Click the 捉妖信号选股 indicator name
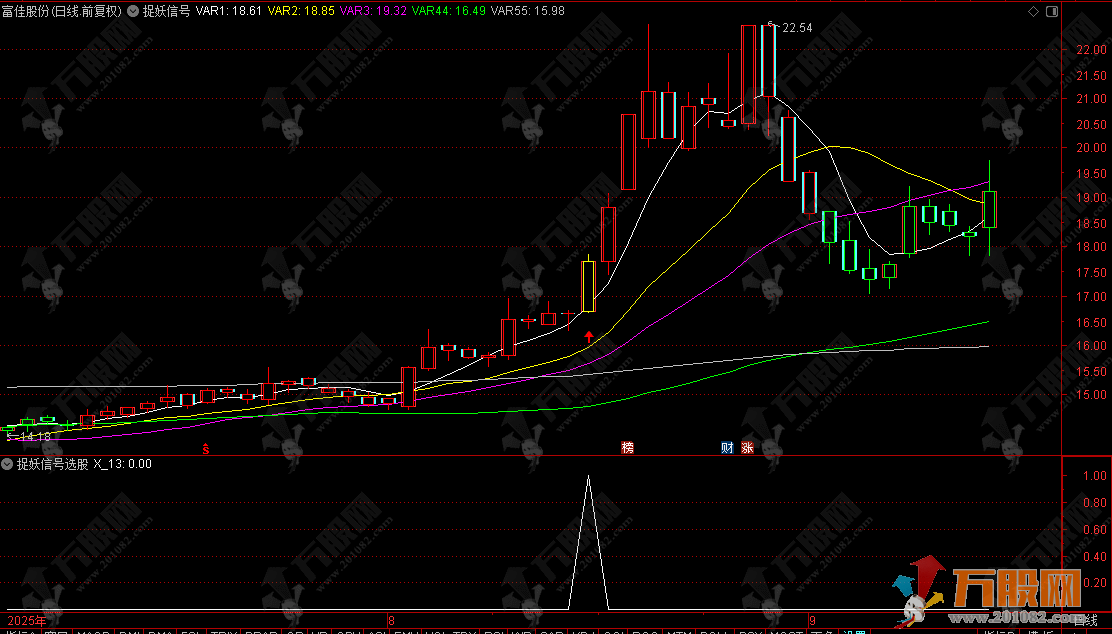This screenshot has height=634, width=1112. pyautogui.click(x=52, y=464)
